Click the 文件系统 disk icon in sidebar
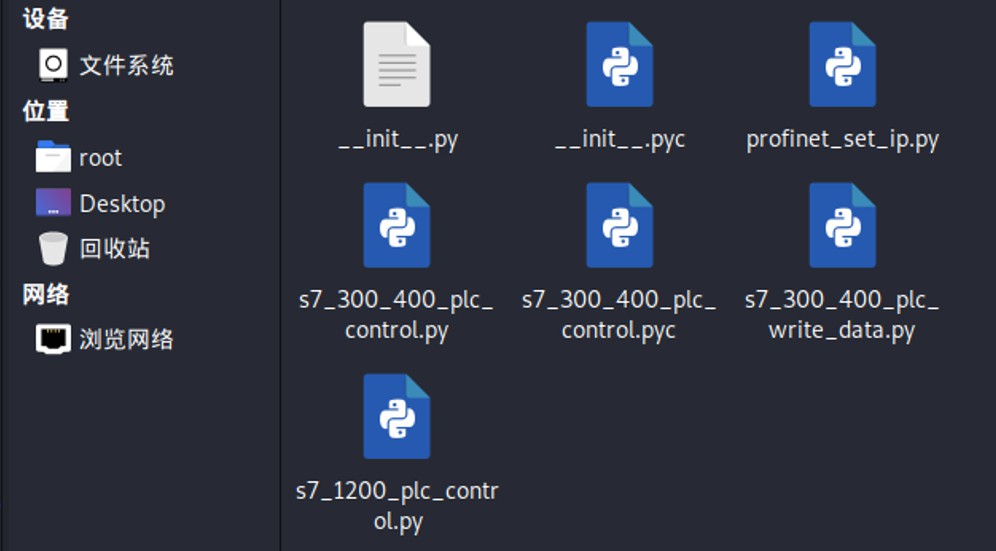This screenshot has width=996, height=551. tap(53, 65)
